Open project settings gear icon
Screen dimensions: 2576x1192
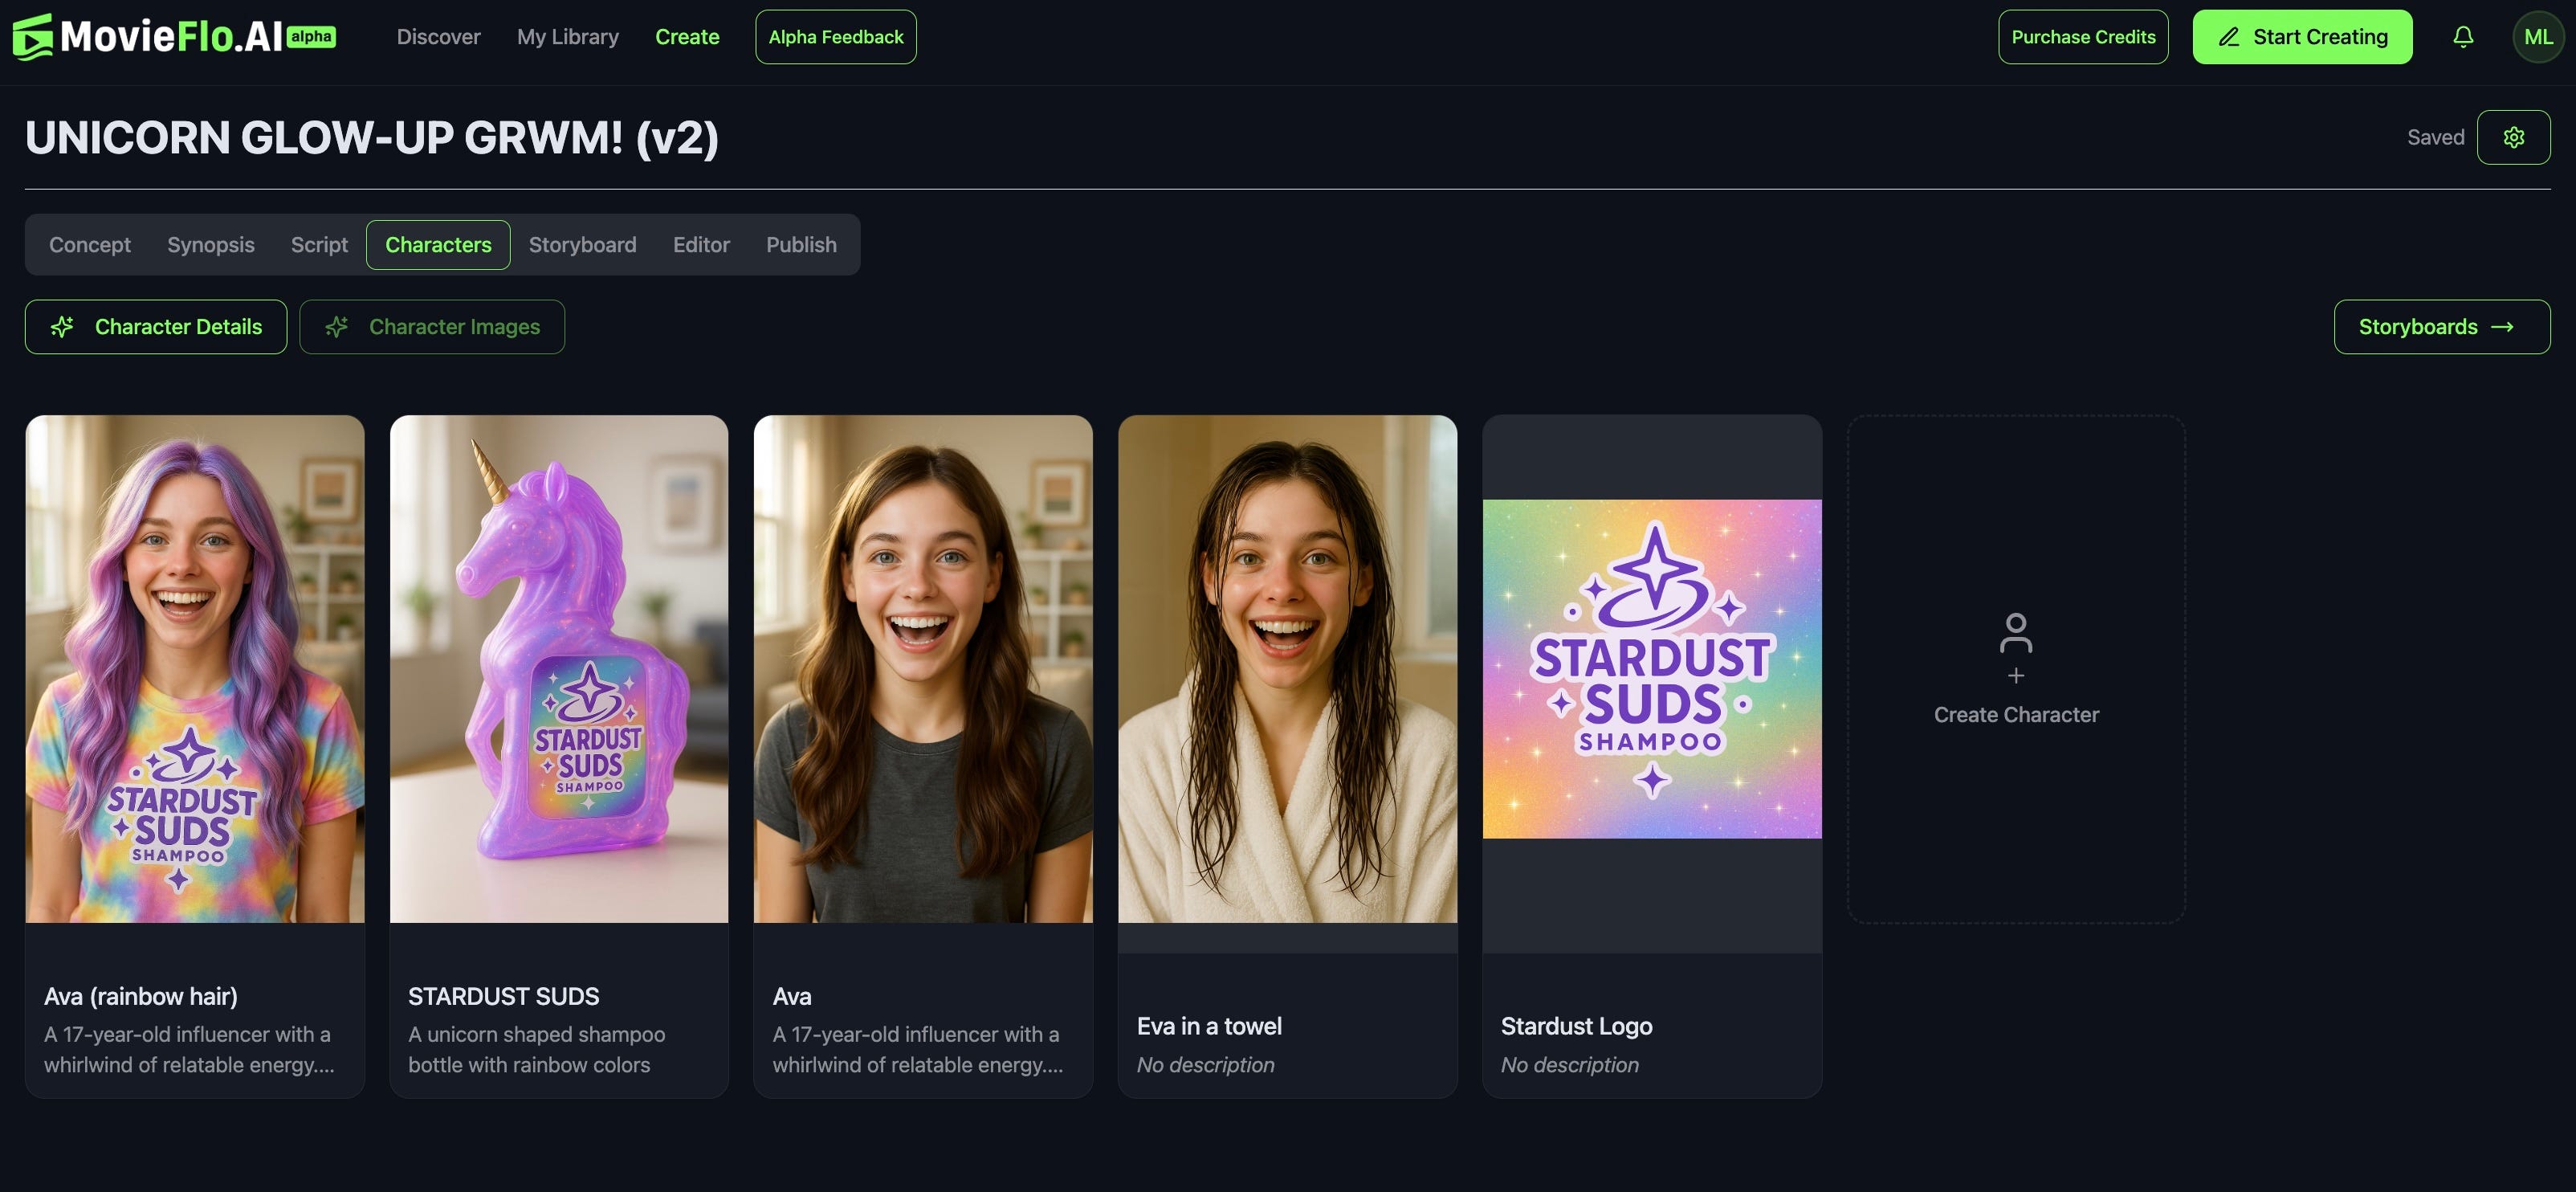point(2513,137)
